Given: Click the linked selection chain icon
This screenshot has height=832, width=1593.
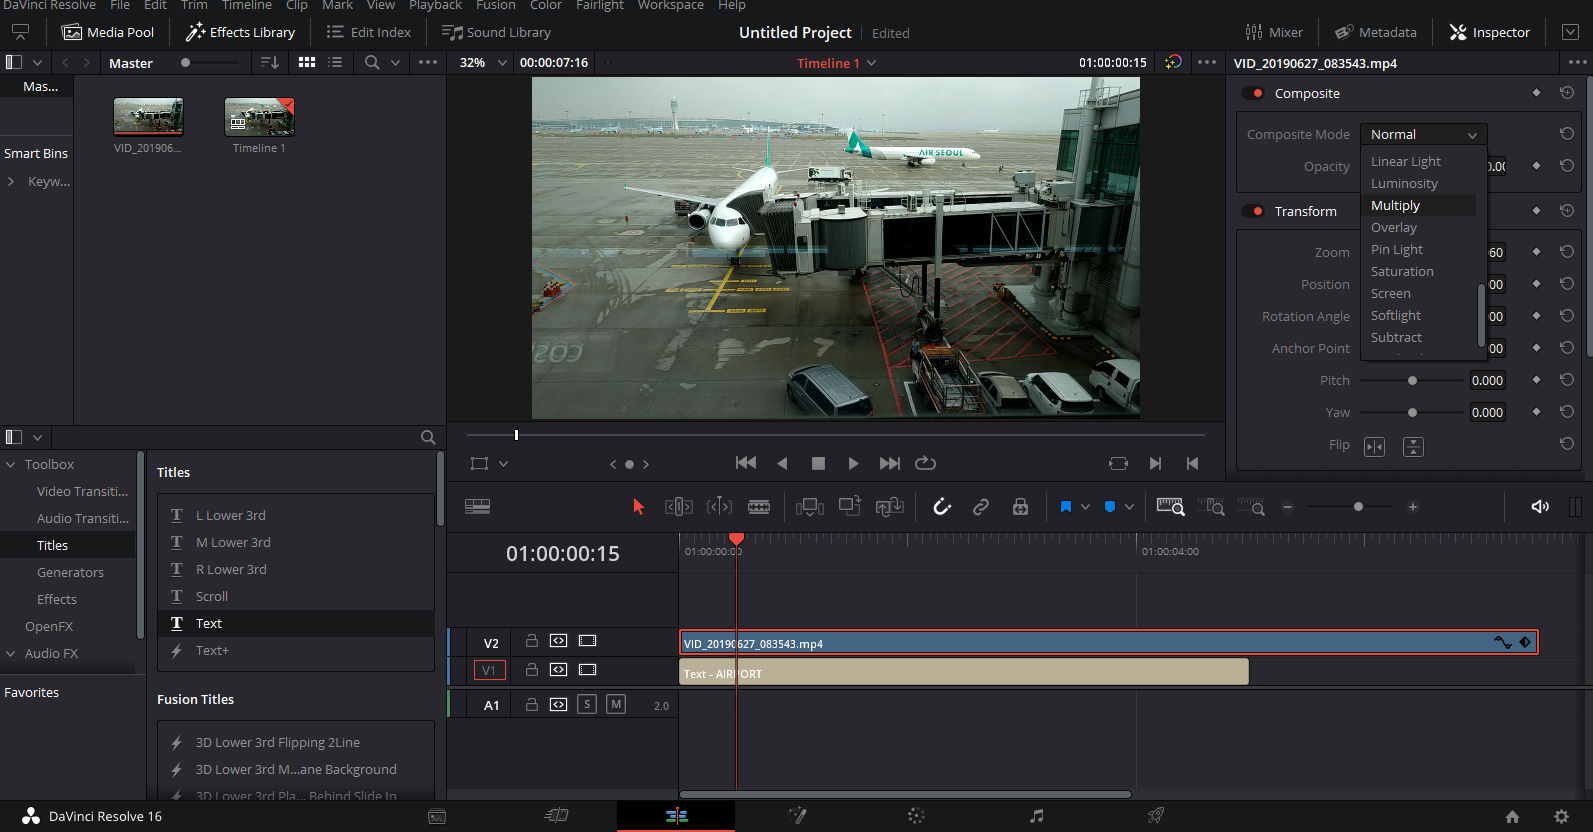Looking at the screenshot, I should [981, 507].
